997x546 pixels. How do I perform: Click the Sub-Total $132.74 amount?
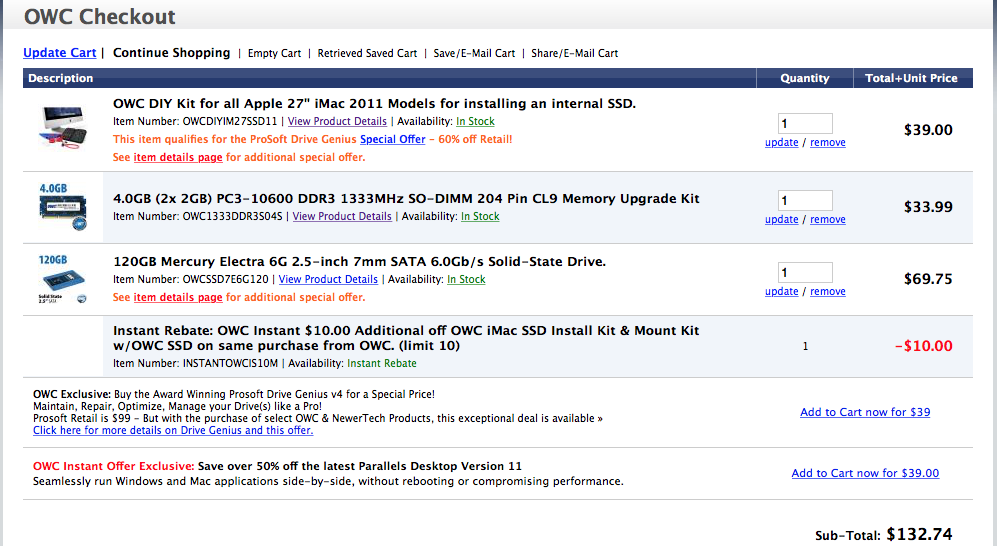click(919, 535)
